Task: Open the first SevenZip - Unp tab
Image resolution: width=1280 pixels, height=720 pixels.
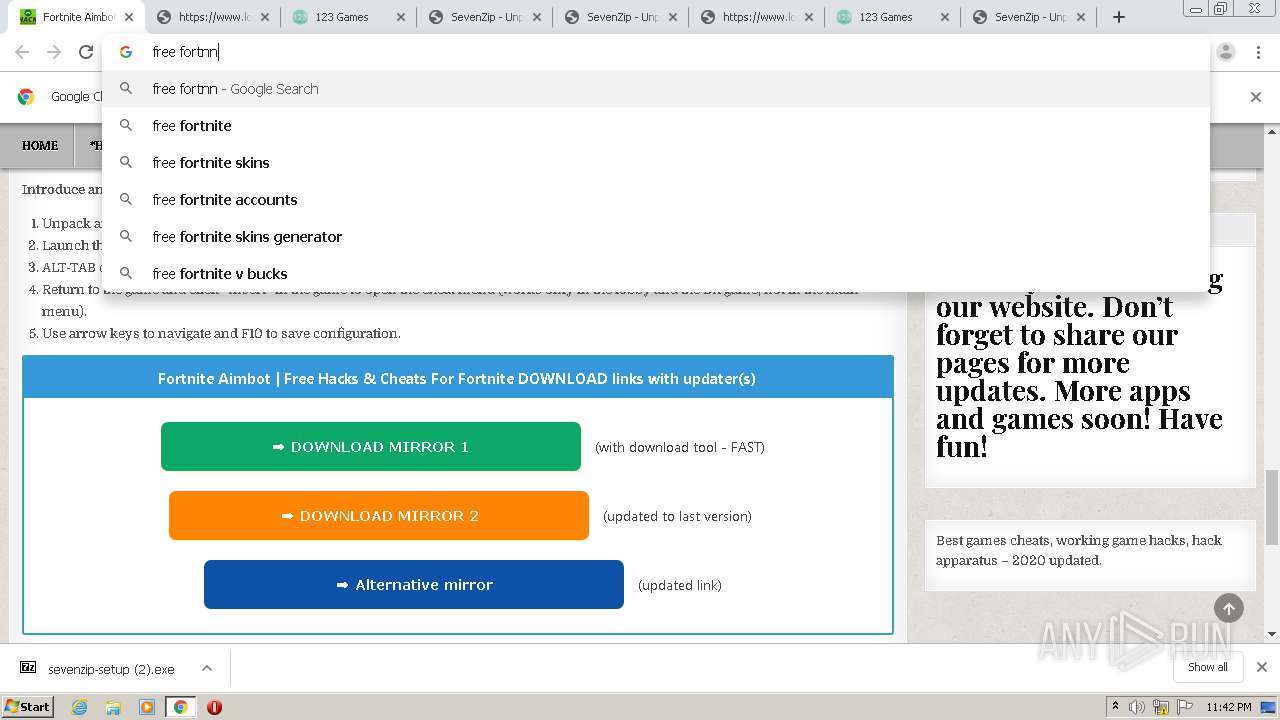Action: (485, 17)
